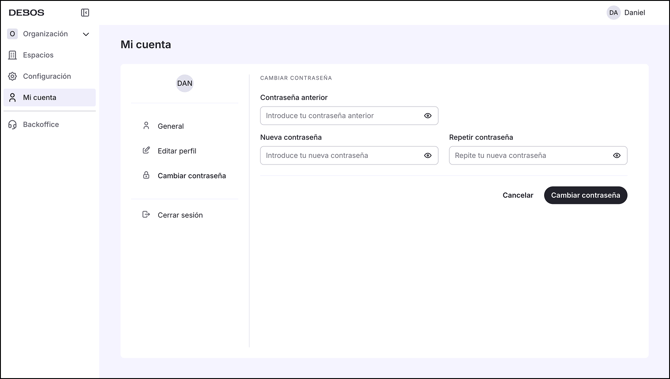Focus the Contraseña anterior input field
Screen dimensions: 670x379
(x=349, y=116)
